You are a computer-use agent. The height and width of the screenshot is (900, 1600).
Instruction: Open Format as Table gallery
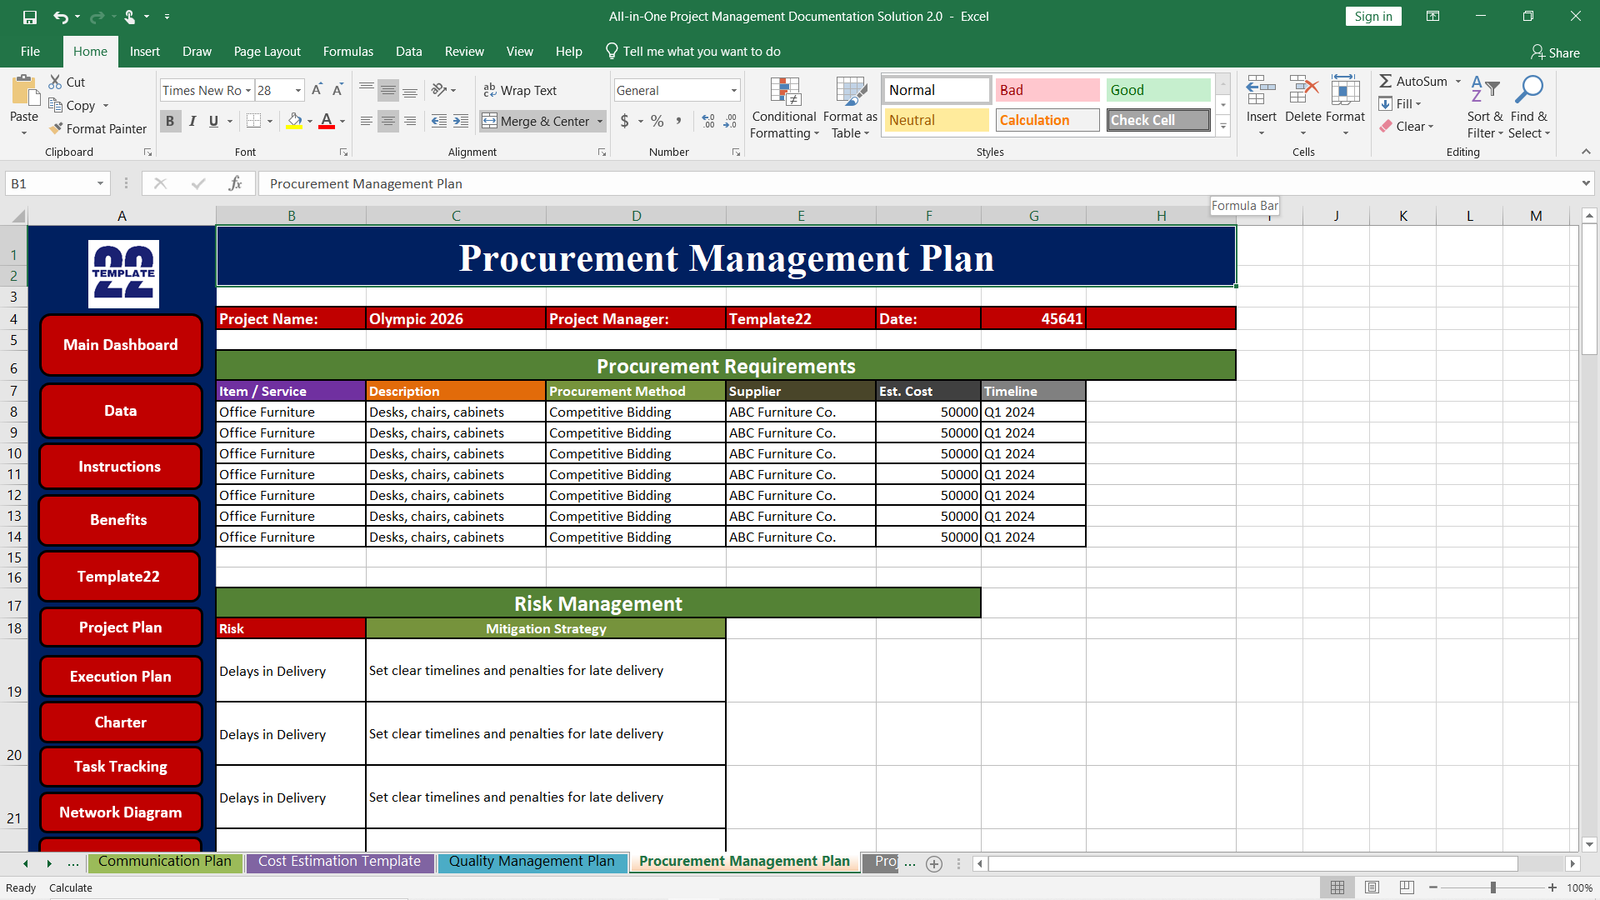point(850,108)
